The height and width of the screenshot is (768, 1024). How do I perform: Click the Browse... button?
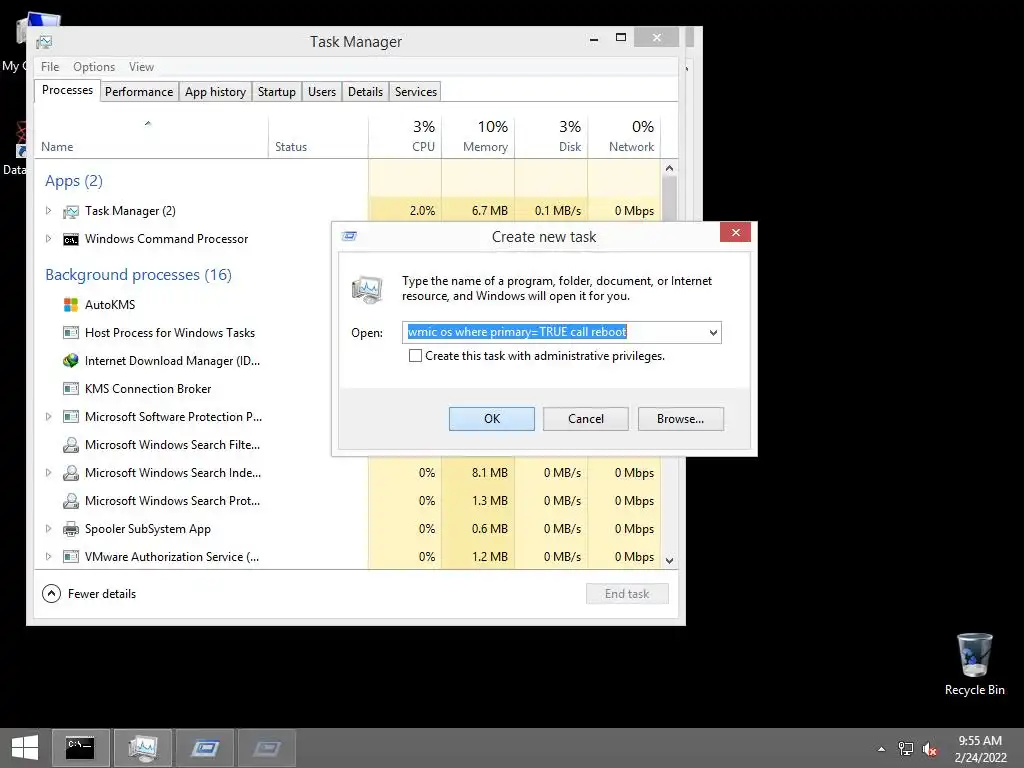click(x=680, y=419)
